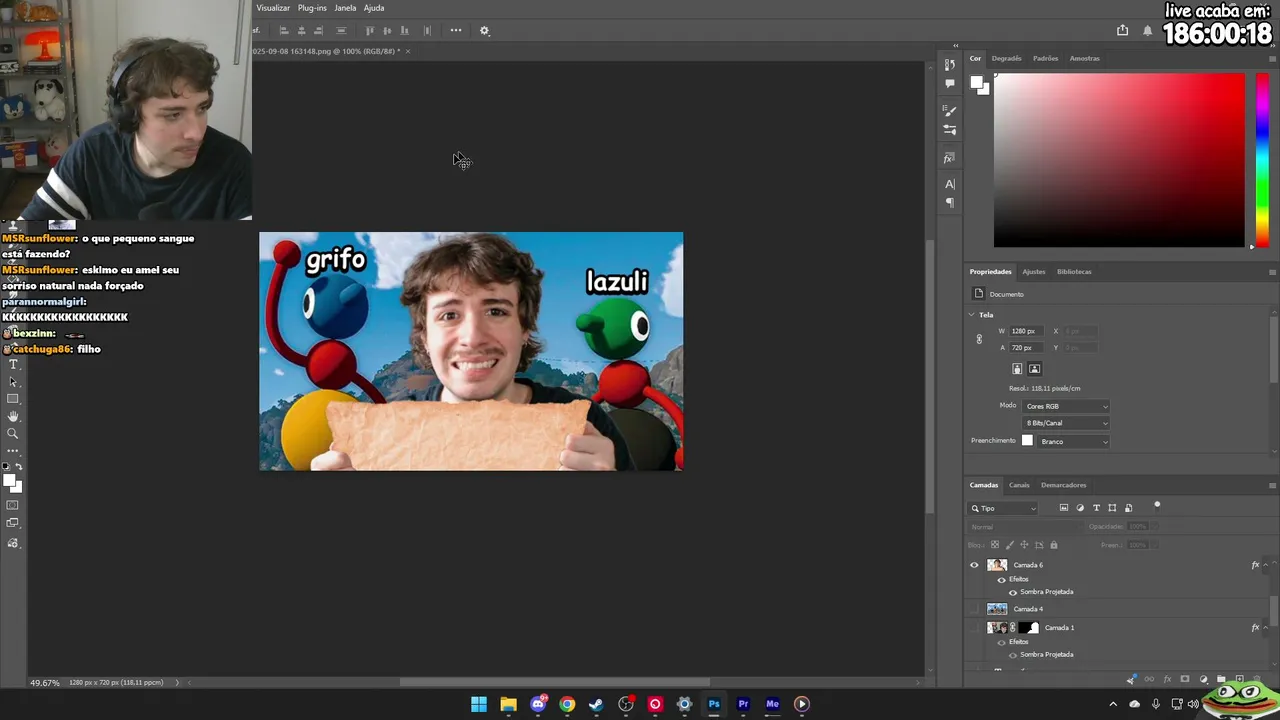Select the Path Selection arrow tool
The width and height of the screenshot is (1280, 720).
pyautogui.click(x=13, y=382)
